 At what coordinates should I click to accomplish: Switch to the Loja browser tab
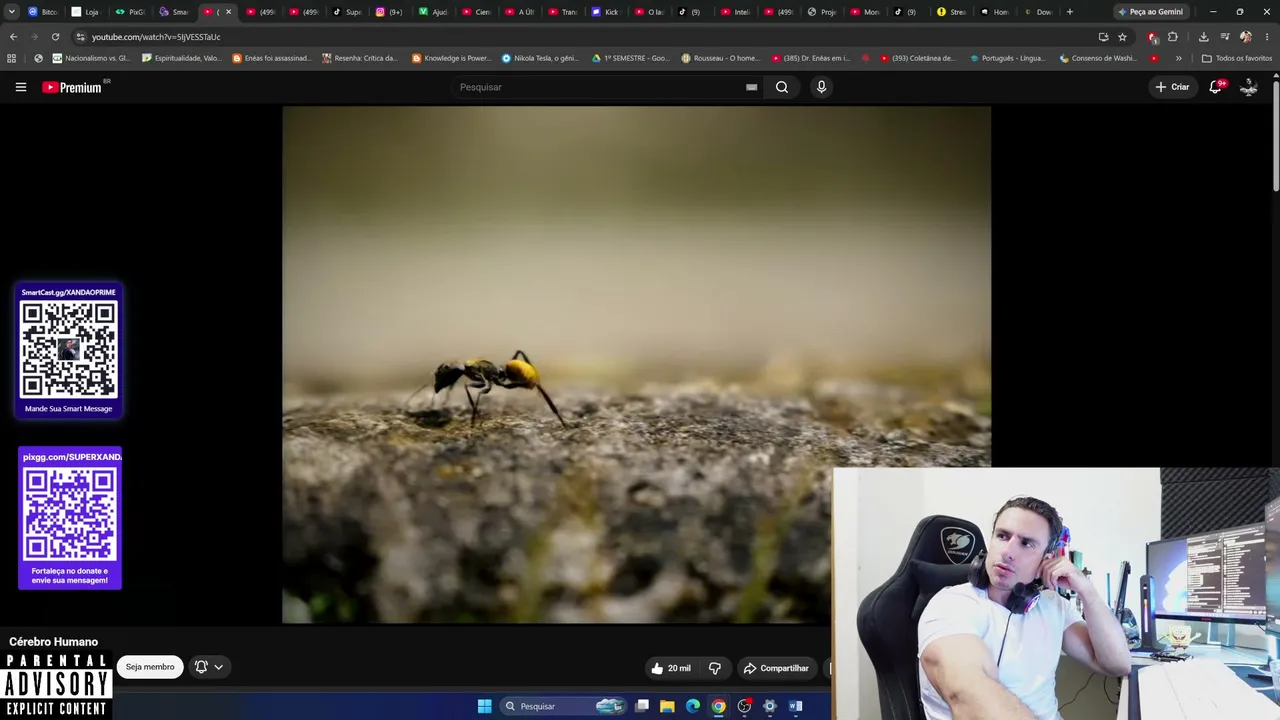click(x=86, y=12)
